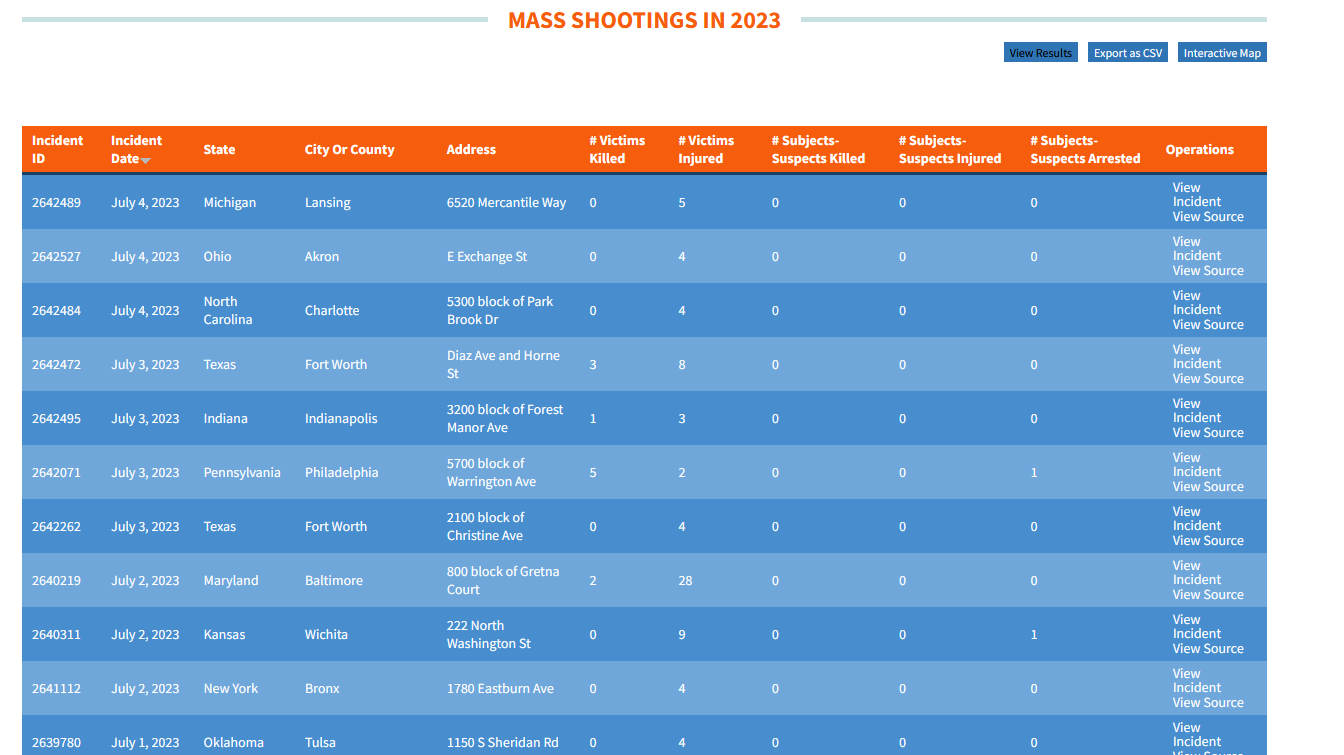View Source for Lansing, Michigan row
The image size is (1344, 755).
pyautogui.click(x=1208, y=217)
